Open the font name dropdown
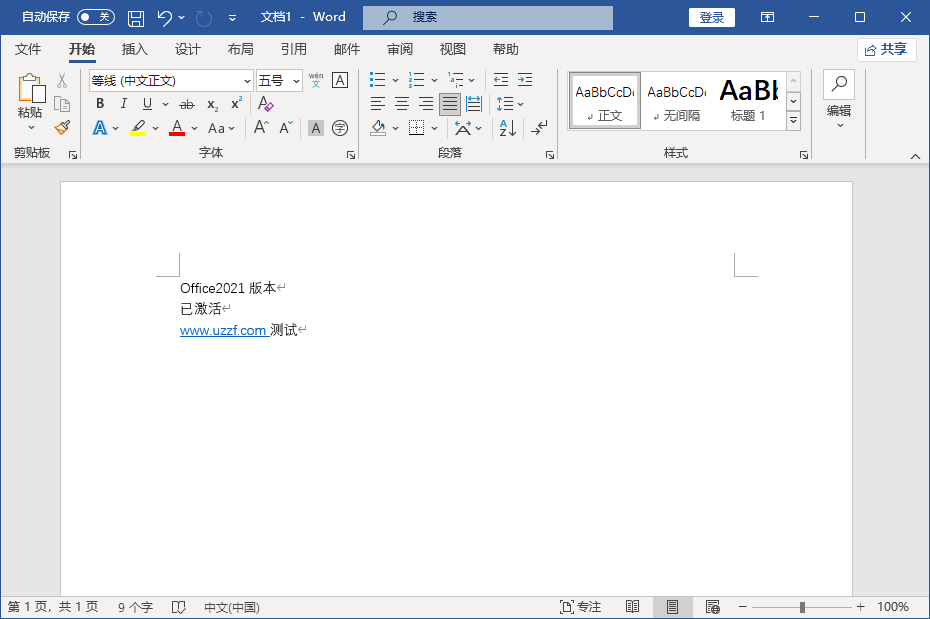This screenshot has height=619, width=930. (247, 81)
